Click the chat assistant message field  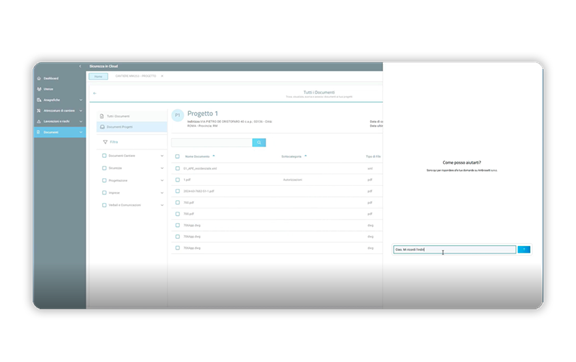(x=454, y=250)
